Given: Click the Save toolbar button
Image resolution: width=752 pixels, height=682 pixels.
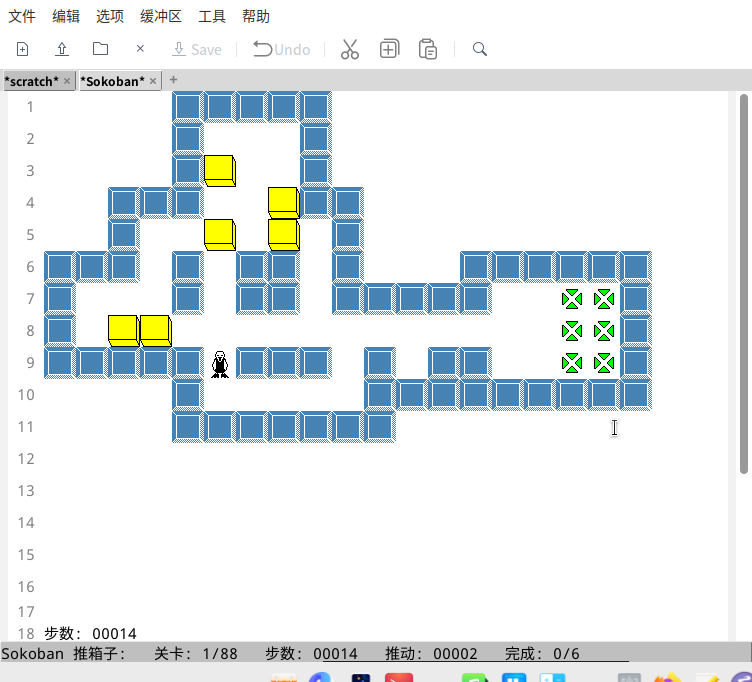Looking at the screenshot, I should pyautogui.click(x=197, y=49).
